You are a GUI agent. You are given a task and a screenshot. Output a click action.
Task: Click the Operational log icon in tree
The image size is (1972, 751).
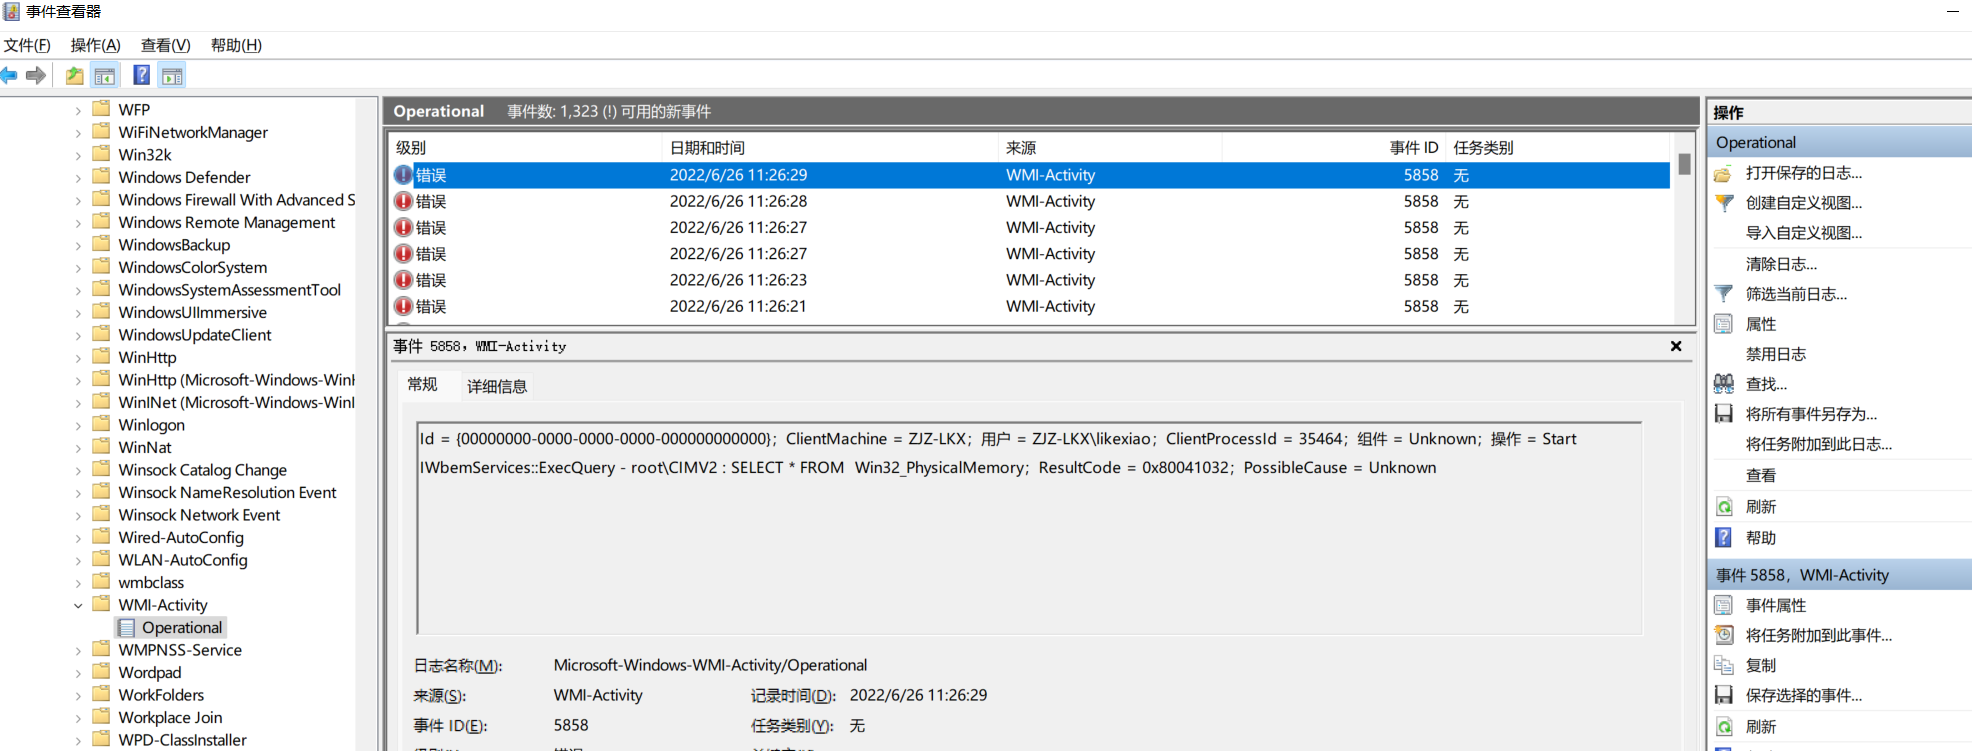[127, 628]
